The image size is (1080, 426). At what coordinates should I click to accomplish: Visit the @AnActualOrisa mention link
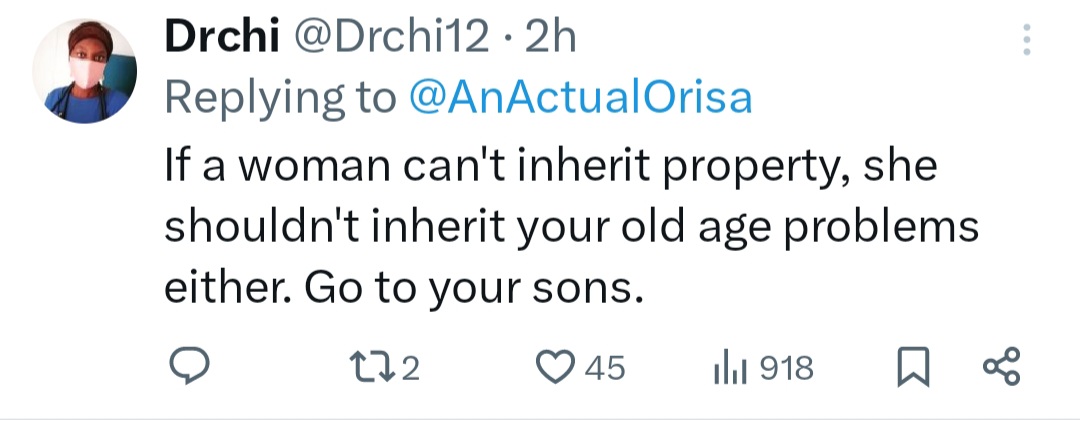[x=580, y=98]
